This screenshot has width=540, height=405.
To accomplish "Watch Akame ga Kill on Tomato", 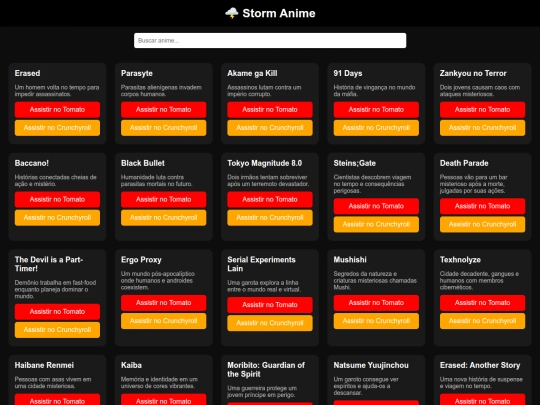I will [x=270, y=110].
